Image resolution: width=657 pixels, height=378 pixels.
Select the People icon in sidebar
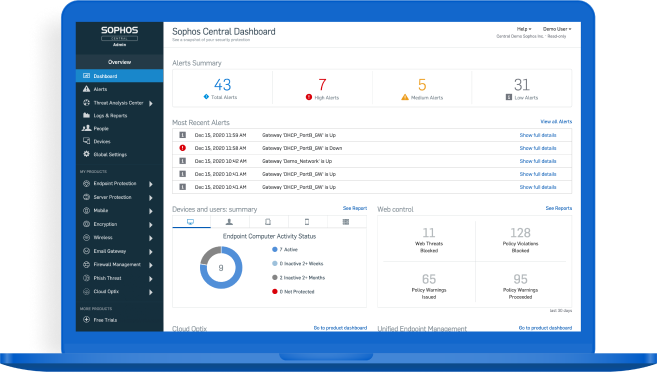tap(86, 128)
